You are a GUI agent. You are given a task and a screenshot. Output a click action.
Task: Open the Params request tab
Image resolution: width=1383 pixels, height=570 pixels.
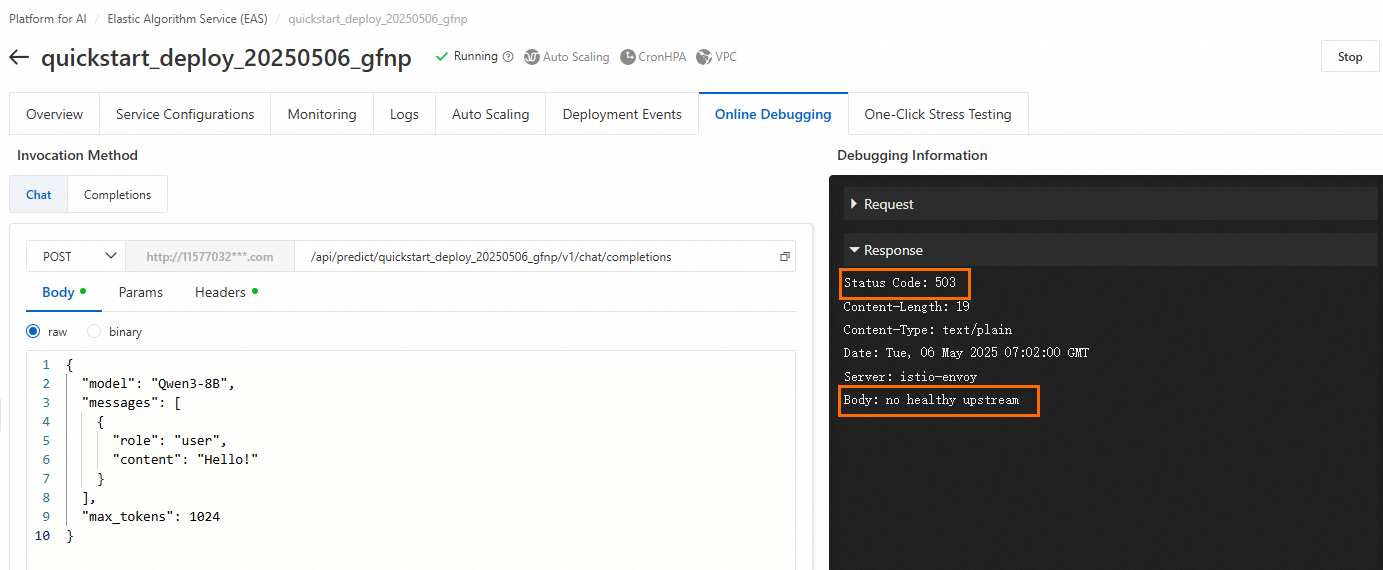coord(140,292)
